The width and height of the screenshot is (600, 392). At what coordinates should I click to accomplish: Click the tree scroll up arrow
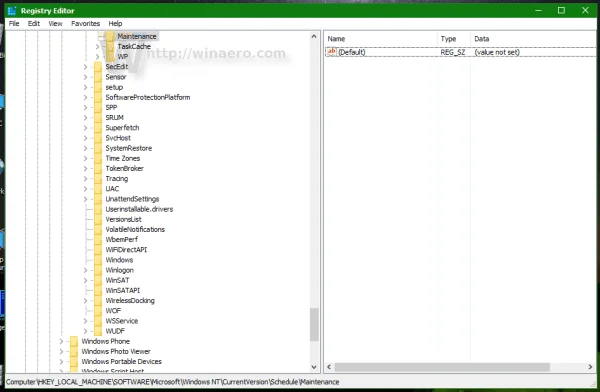(314, 36)
